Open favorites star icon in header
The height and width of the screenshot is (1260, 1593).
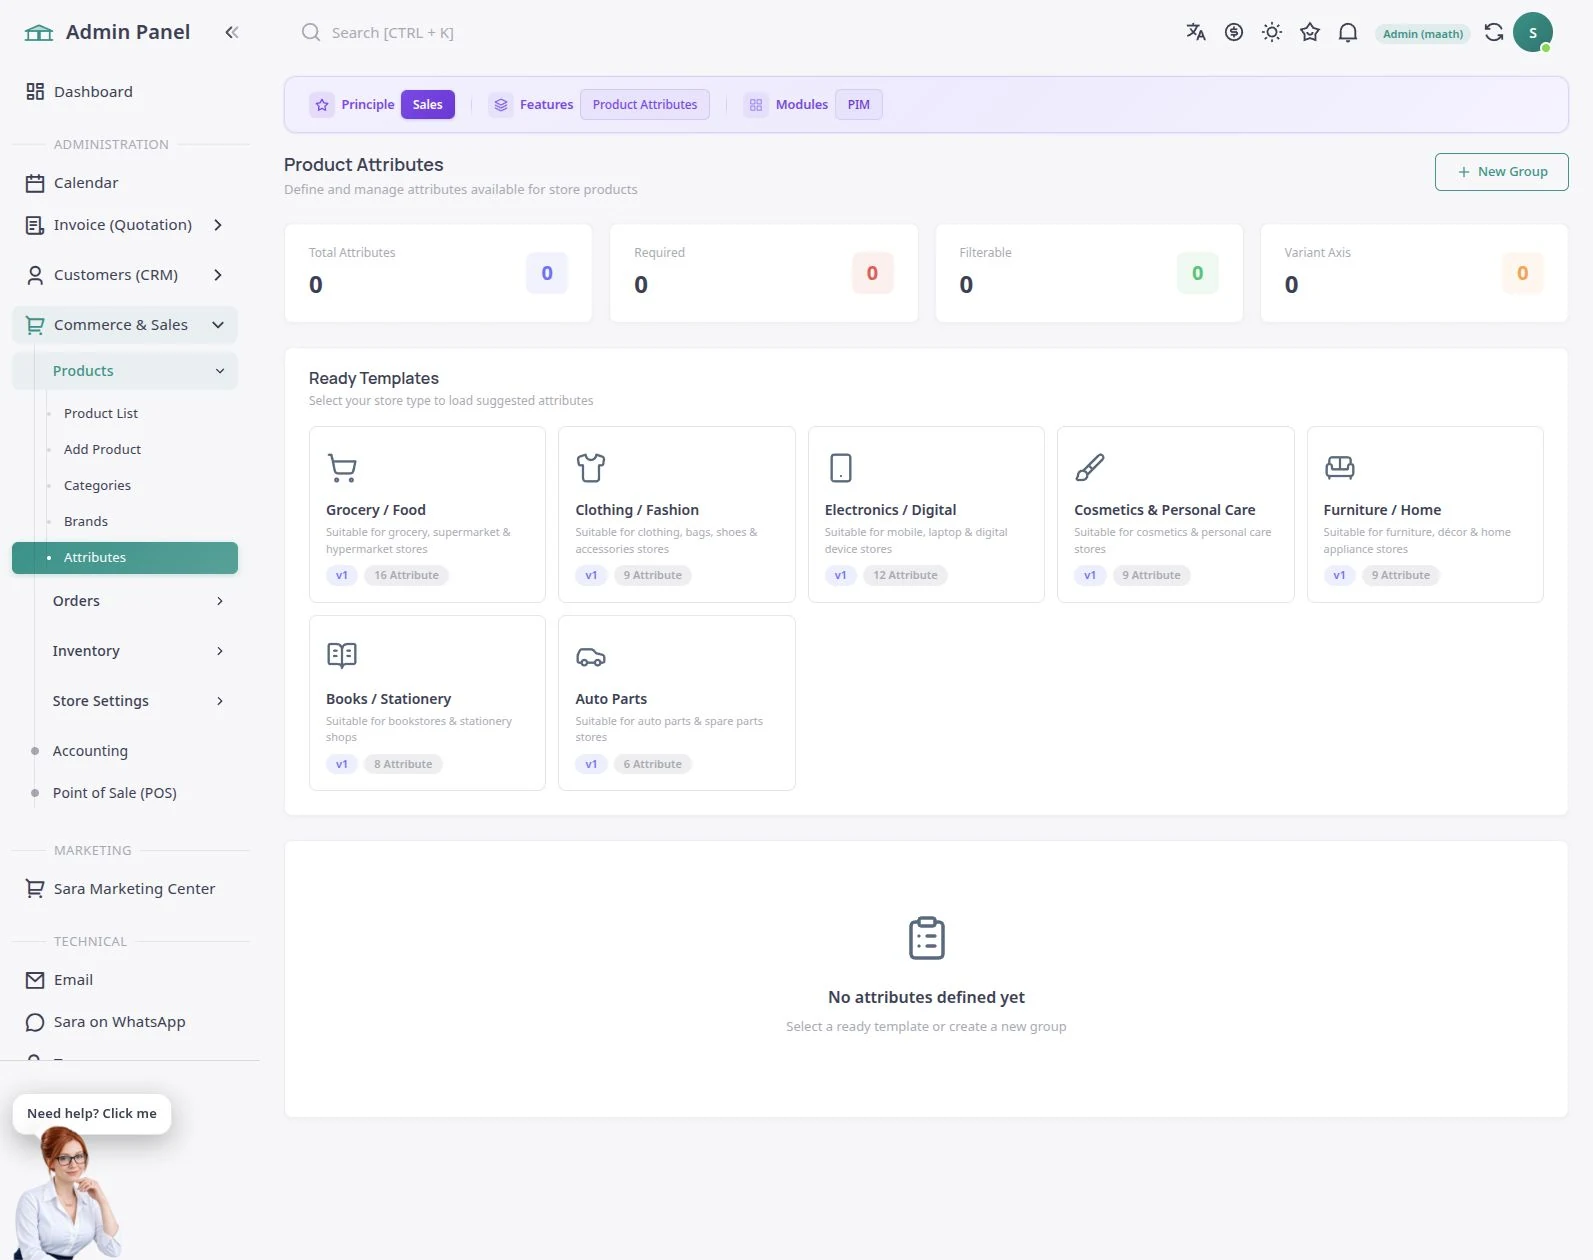(1310, 32)
